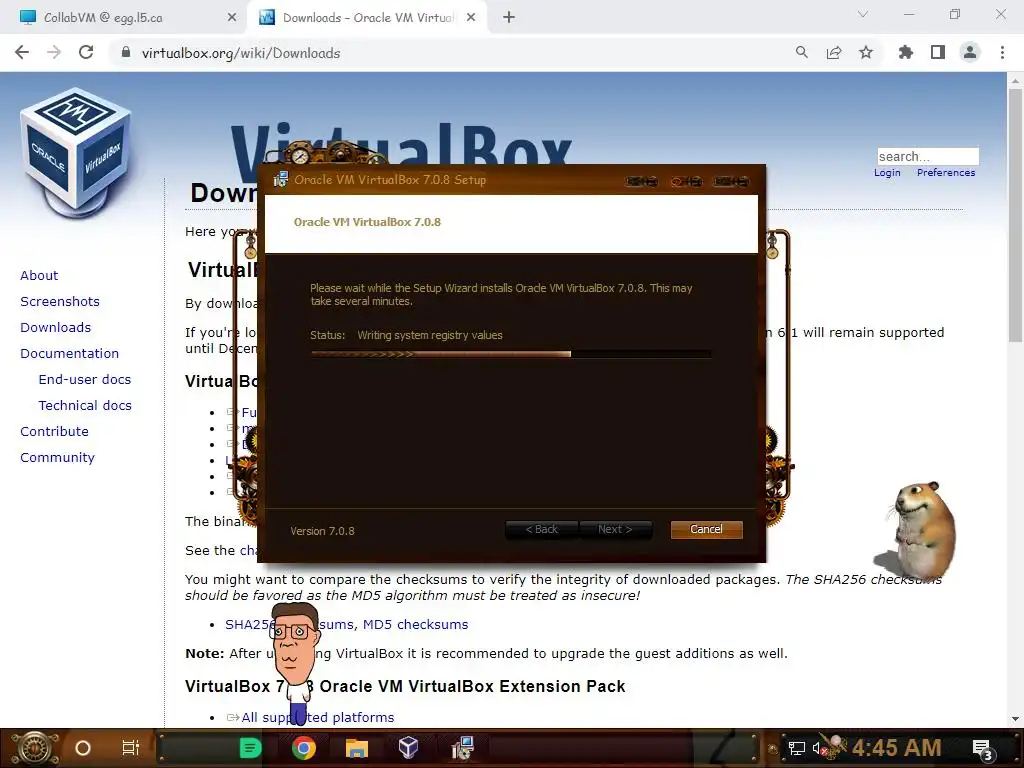Click the 'Version 7.0.8' label
The image size is (1024, 768).
(323, 531)
